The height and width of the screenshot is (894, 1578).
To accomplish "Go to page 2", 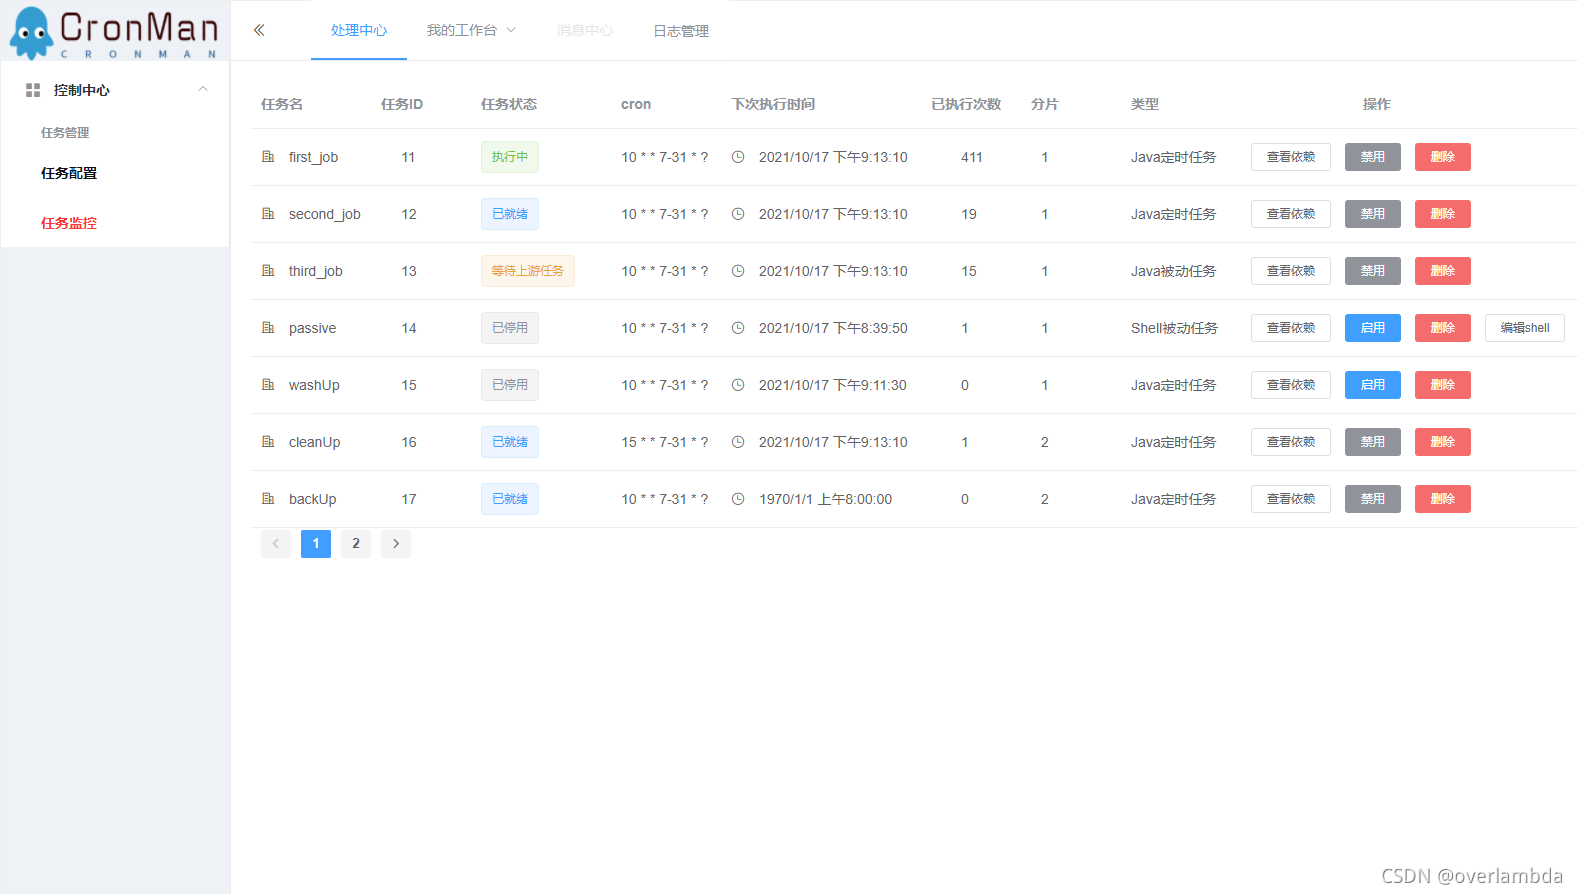I will coord(356,544).
